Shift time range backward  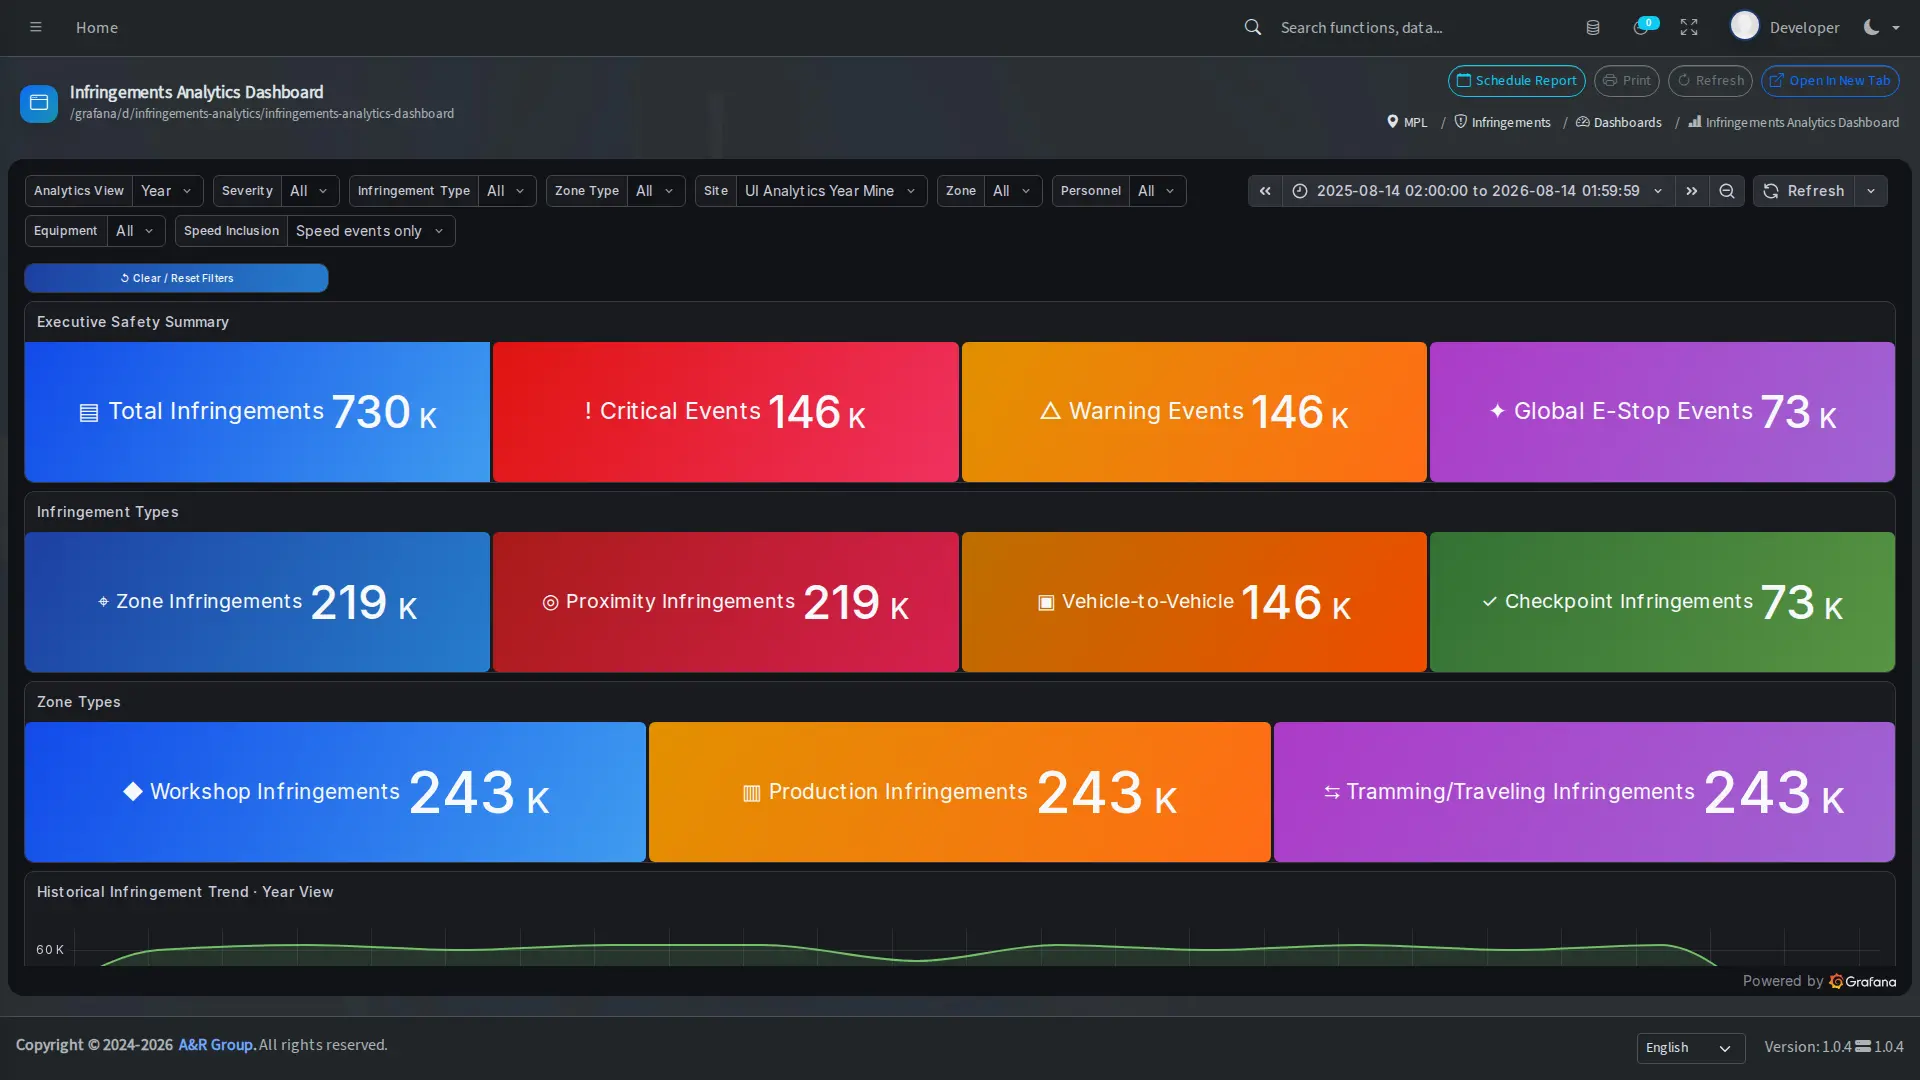1265,191
